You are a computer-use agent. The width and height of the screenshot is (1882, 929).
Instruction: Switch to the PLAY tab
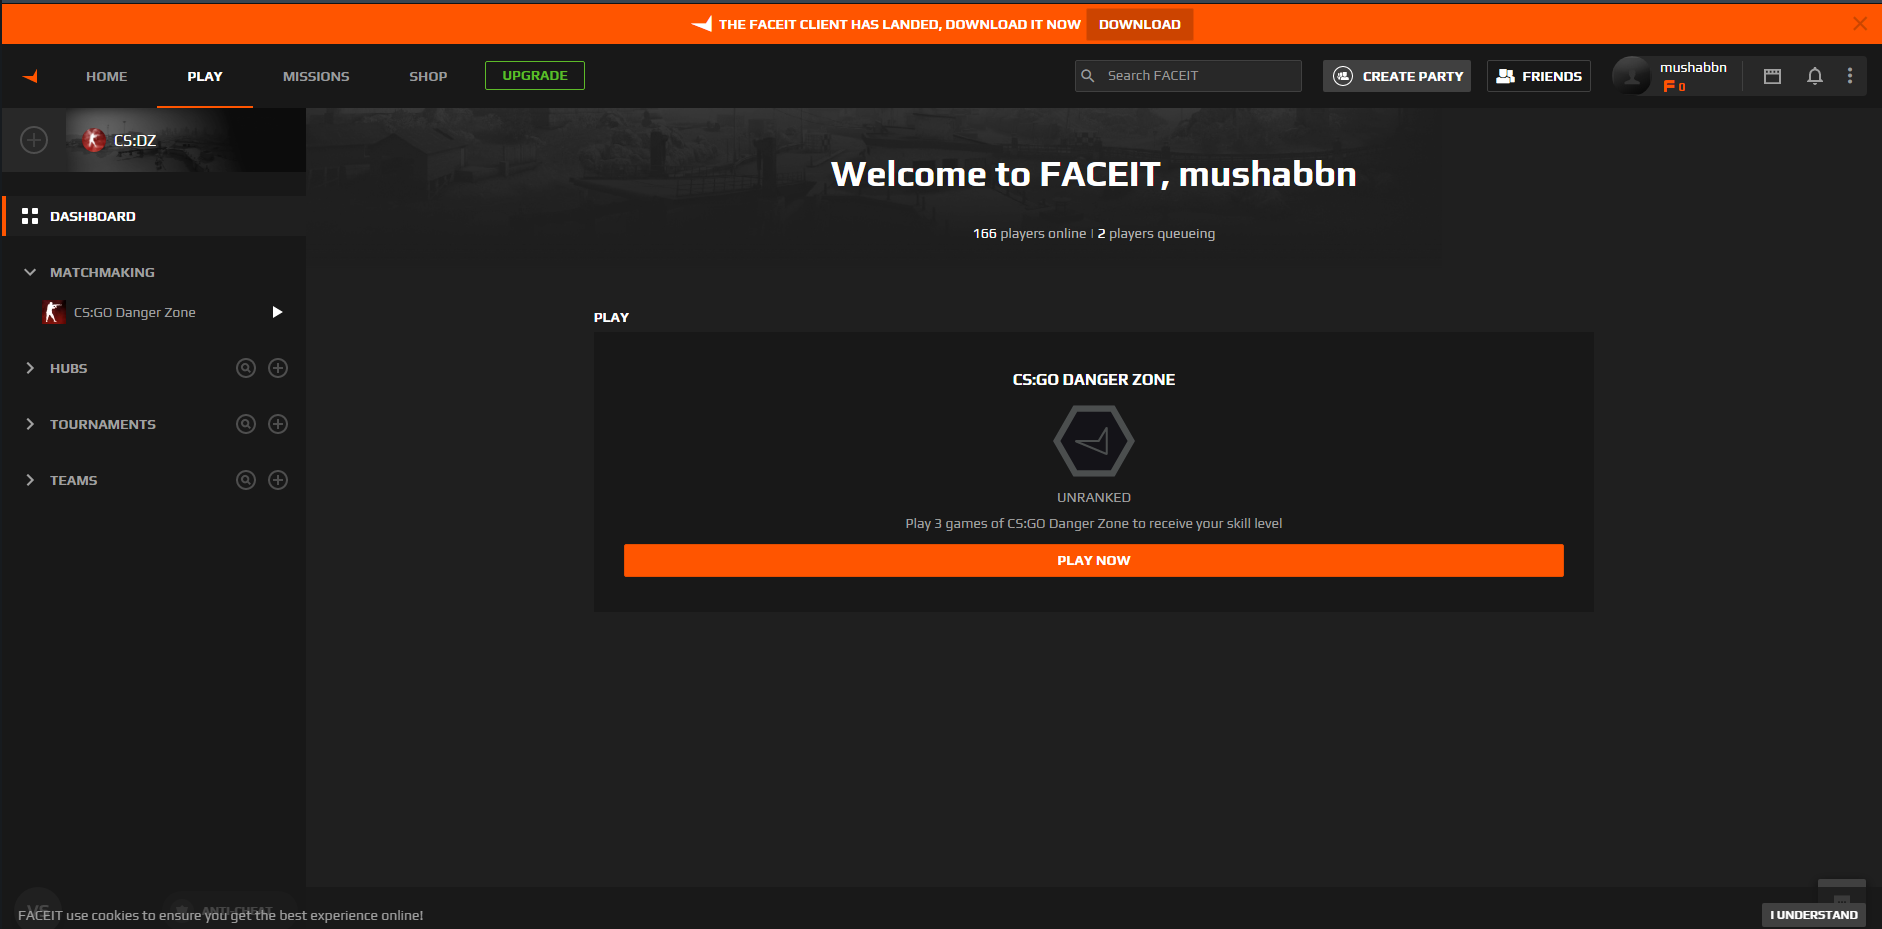click(205, 76)
